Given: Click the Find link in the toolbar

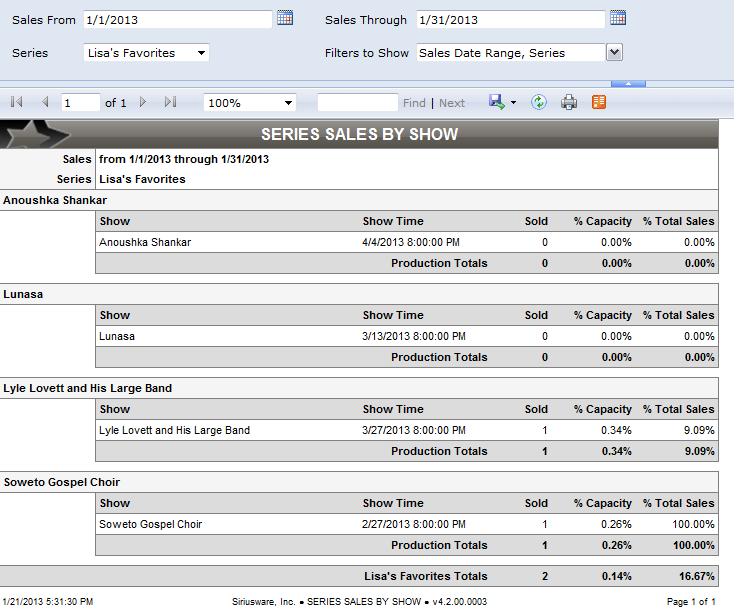Looking at the screenshot, I should (414, 103).
